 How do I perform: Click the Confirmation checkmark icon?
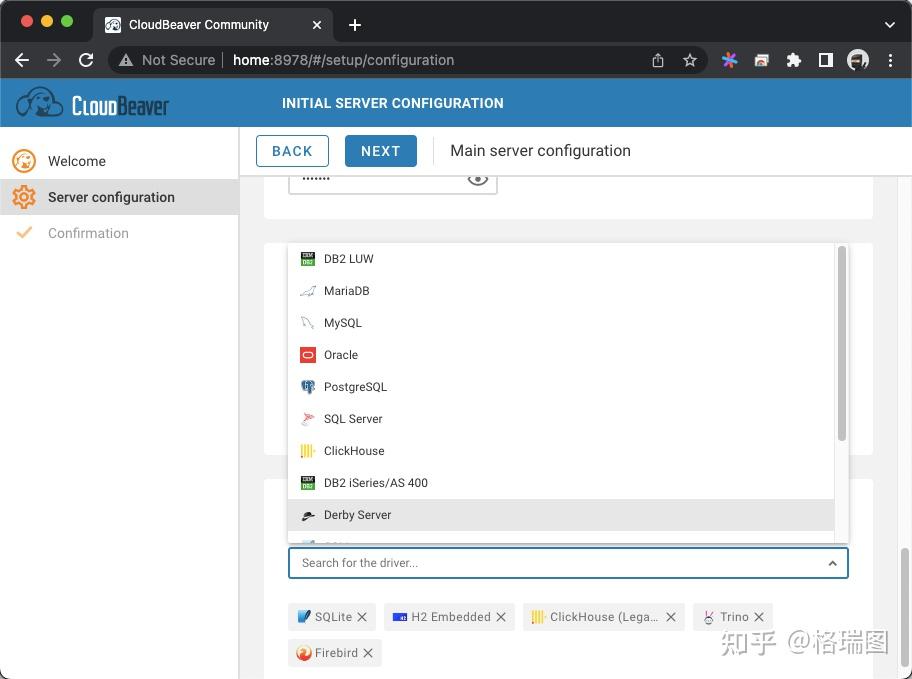[x=24, y=233]
